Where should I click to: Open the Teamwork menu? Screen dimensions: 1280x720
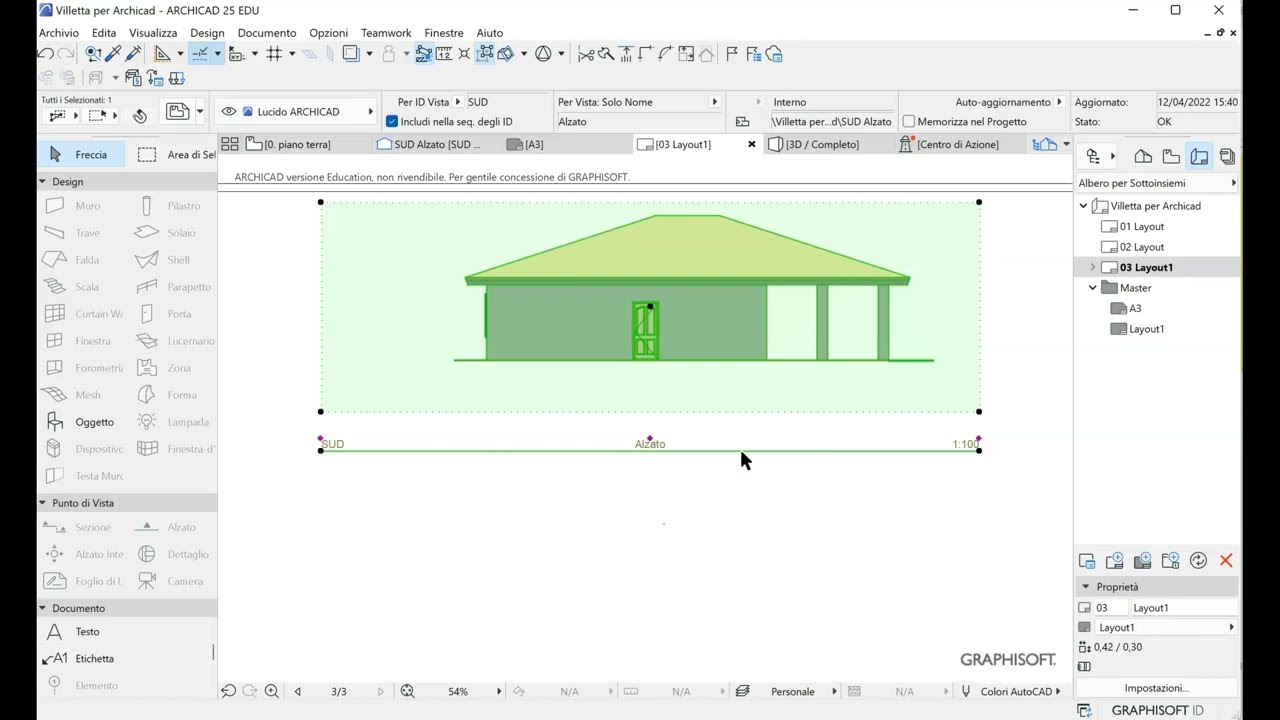pyautogui.click(x=386, y=33)
